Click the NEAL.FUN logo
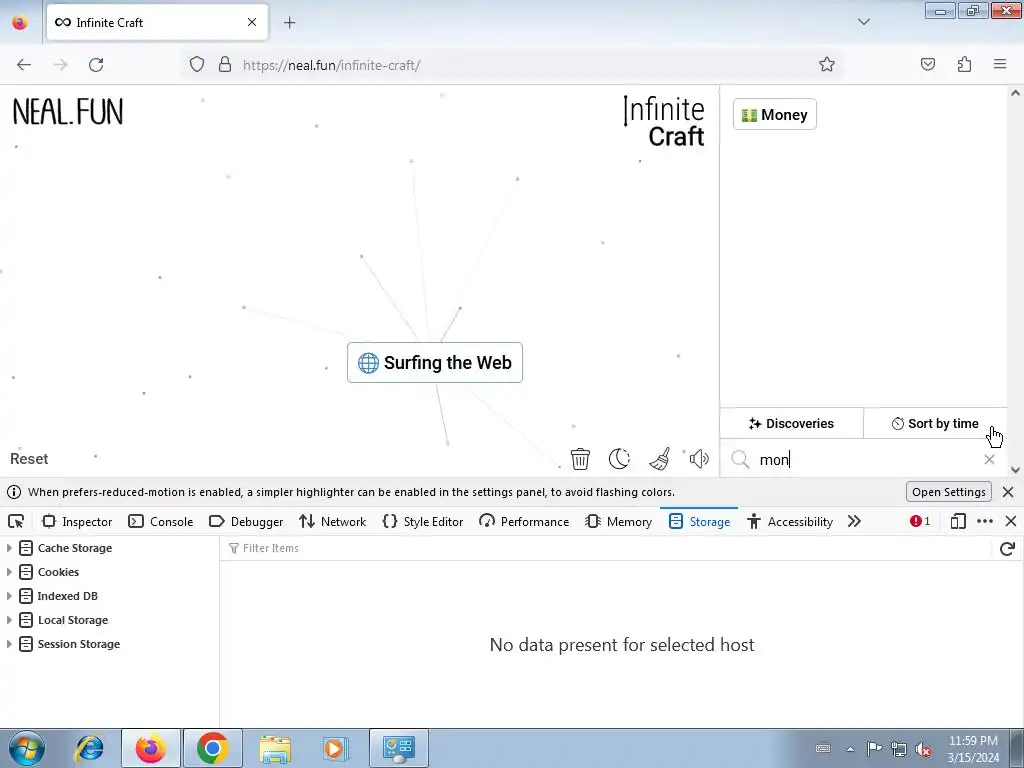 click(68, 112)
